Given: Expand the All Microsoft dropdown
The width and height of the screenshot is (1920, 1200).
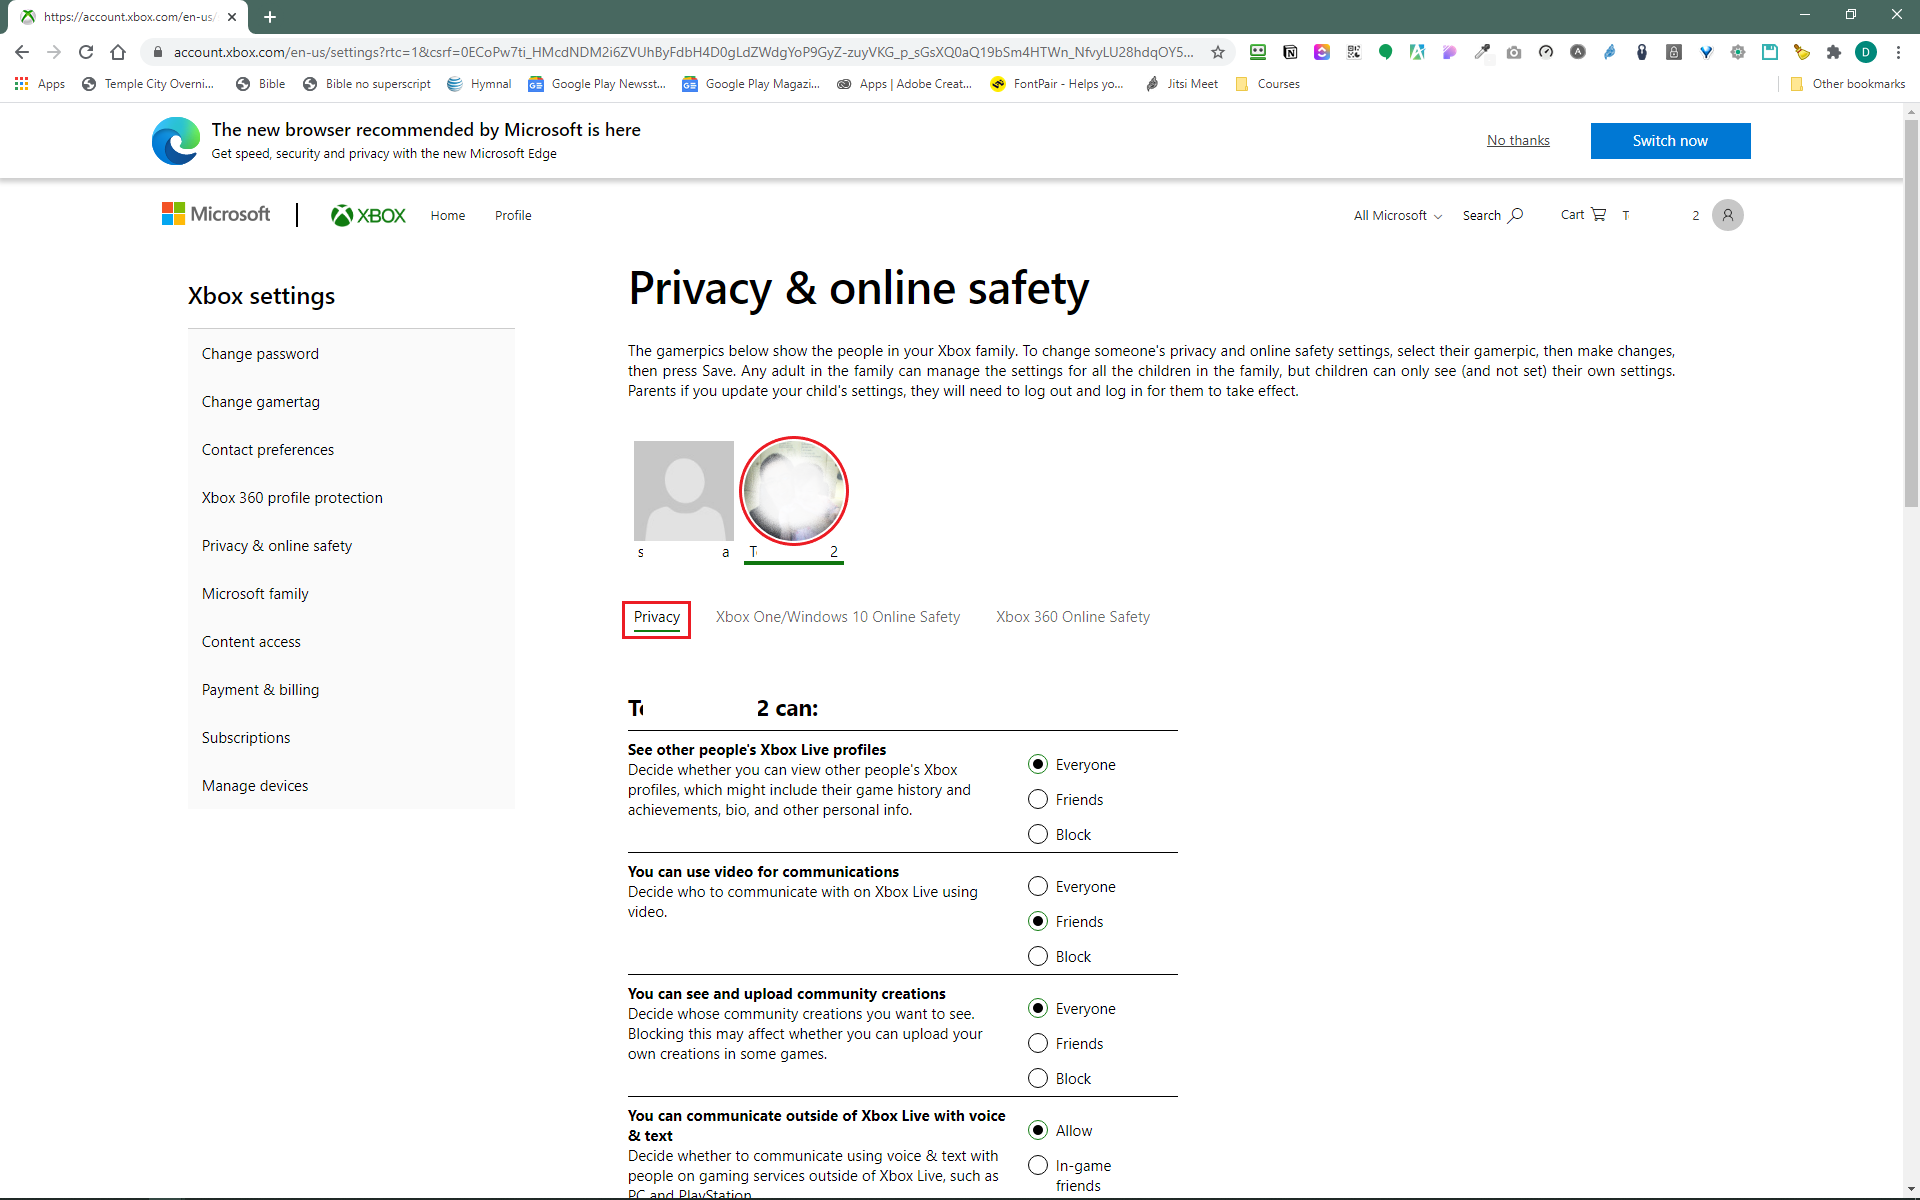Looking at the screenshot, I should (1397, 215).
